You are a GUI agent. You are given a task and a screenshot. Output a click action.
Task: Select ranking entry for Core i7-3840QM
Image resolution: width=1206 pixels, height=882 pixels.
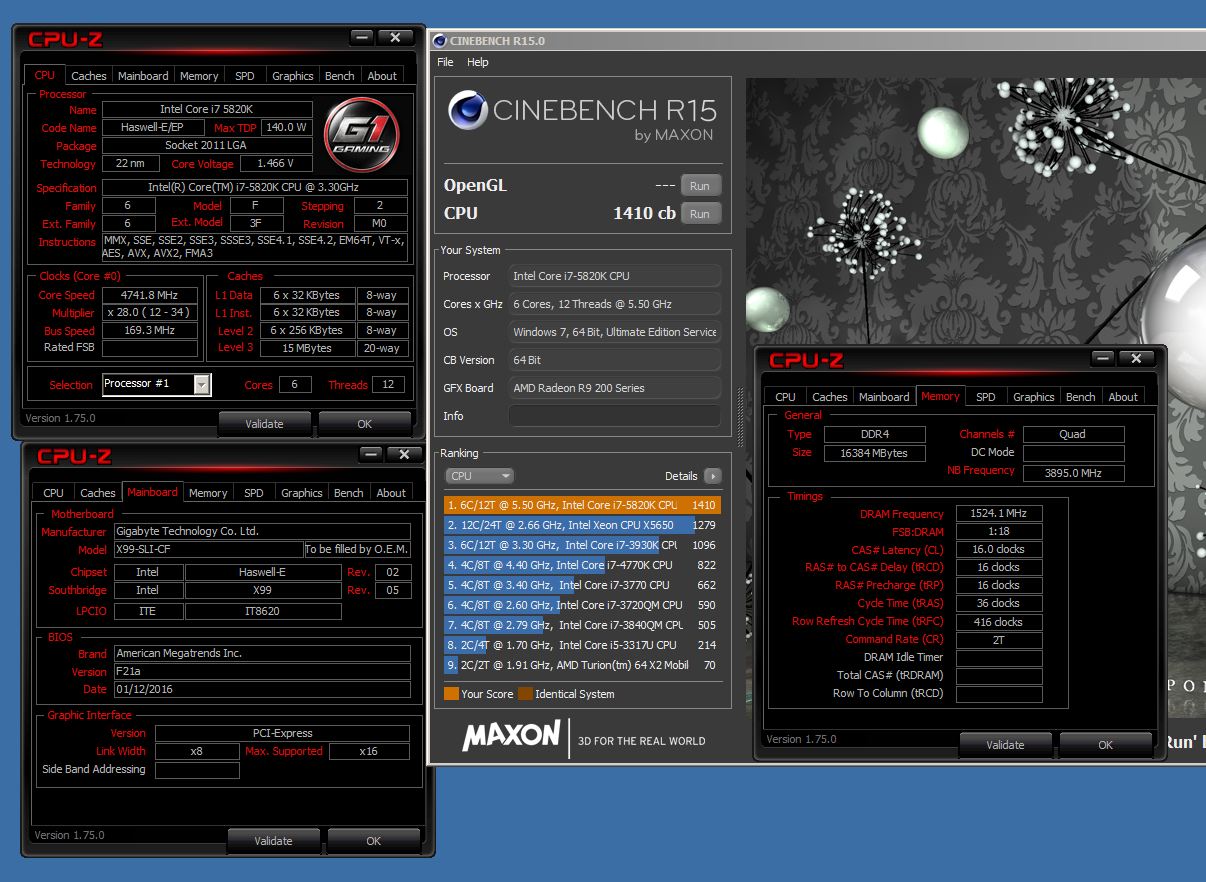tap(582, 625)
